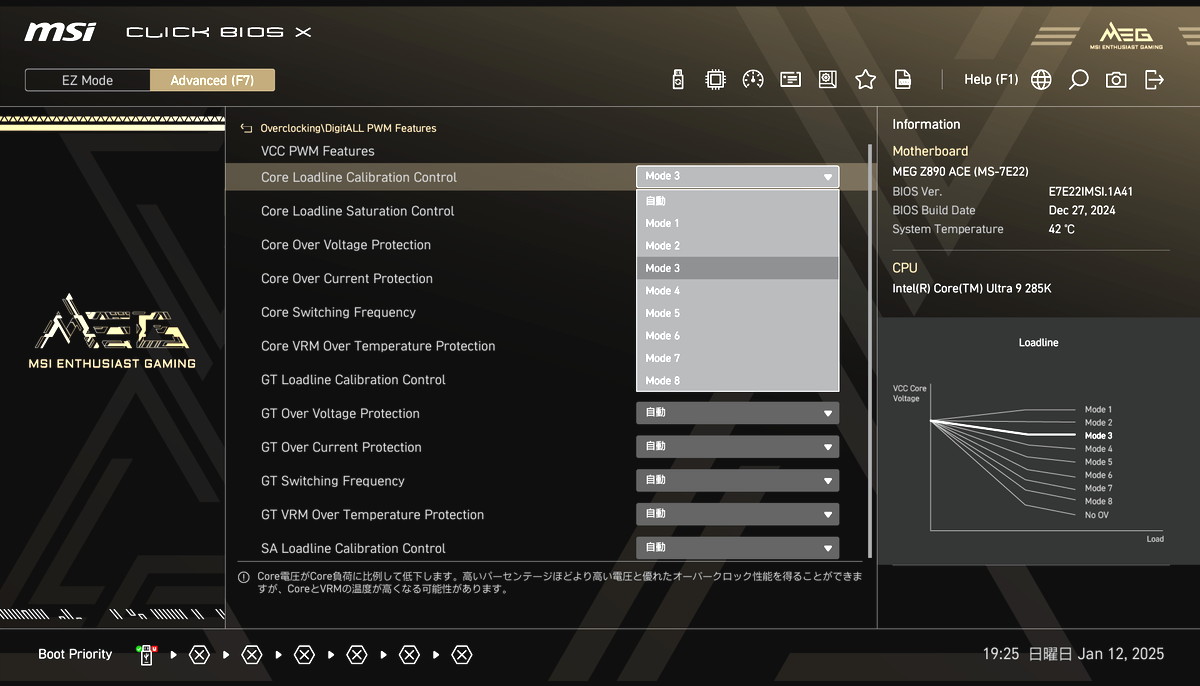Click the CPU chip icon in toolbar
The width and height of the screenshot is (1200, 686).
pyautogui.click(x=715, y=80)
